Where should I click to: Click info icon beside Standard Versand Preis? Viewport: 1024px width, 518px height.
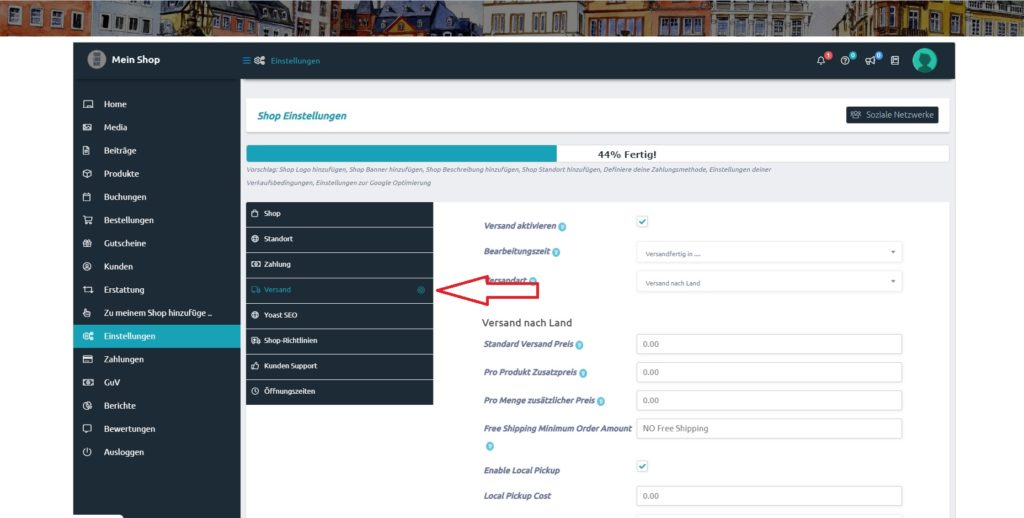[579, 345]
